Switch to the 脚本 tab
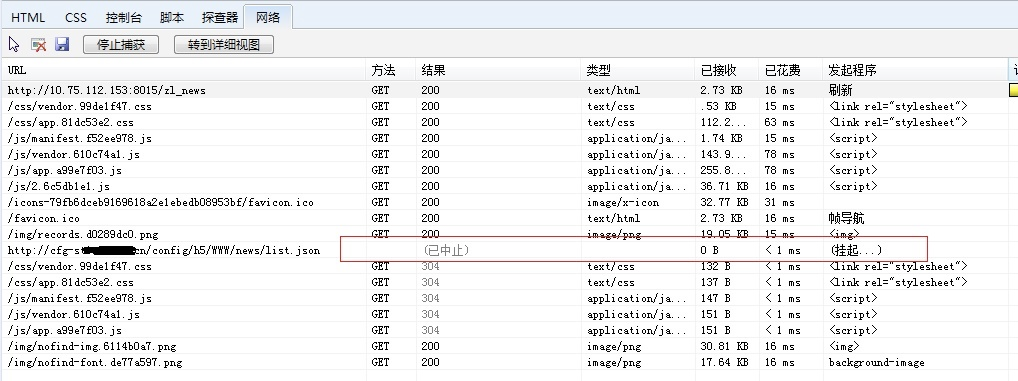The height and width of the screenshot is (381, 1018). (x=171, y=18)
